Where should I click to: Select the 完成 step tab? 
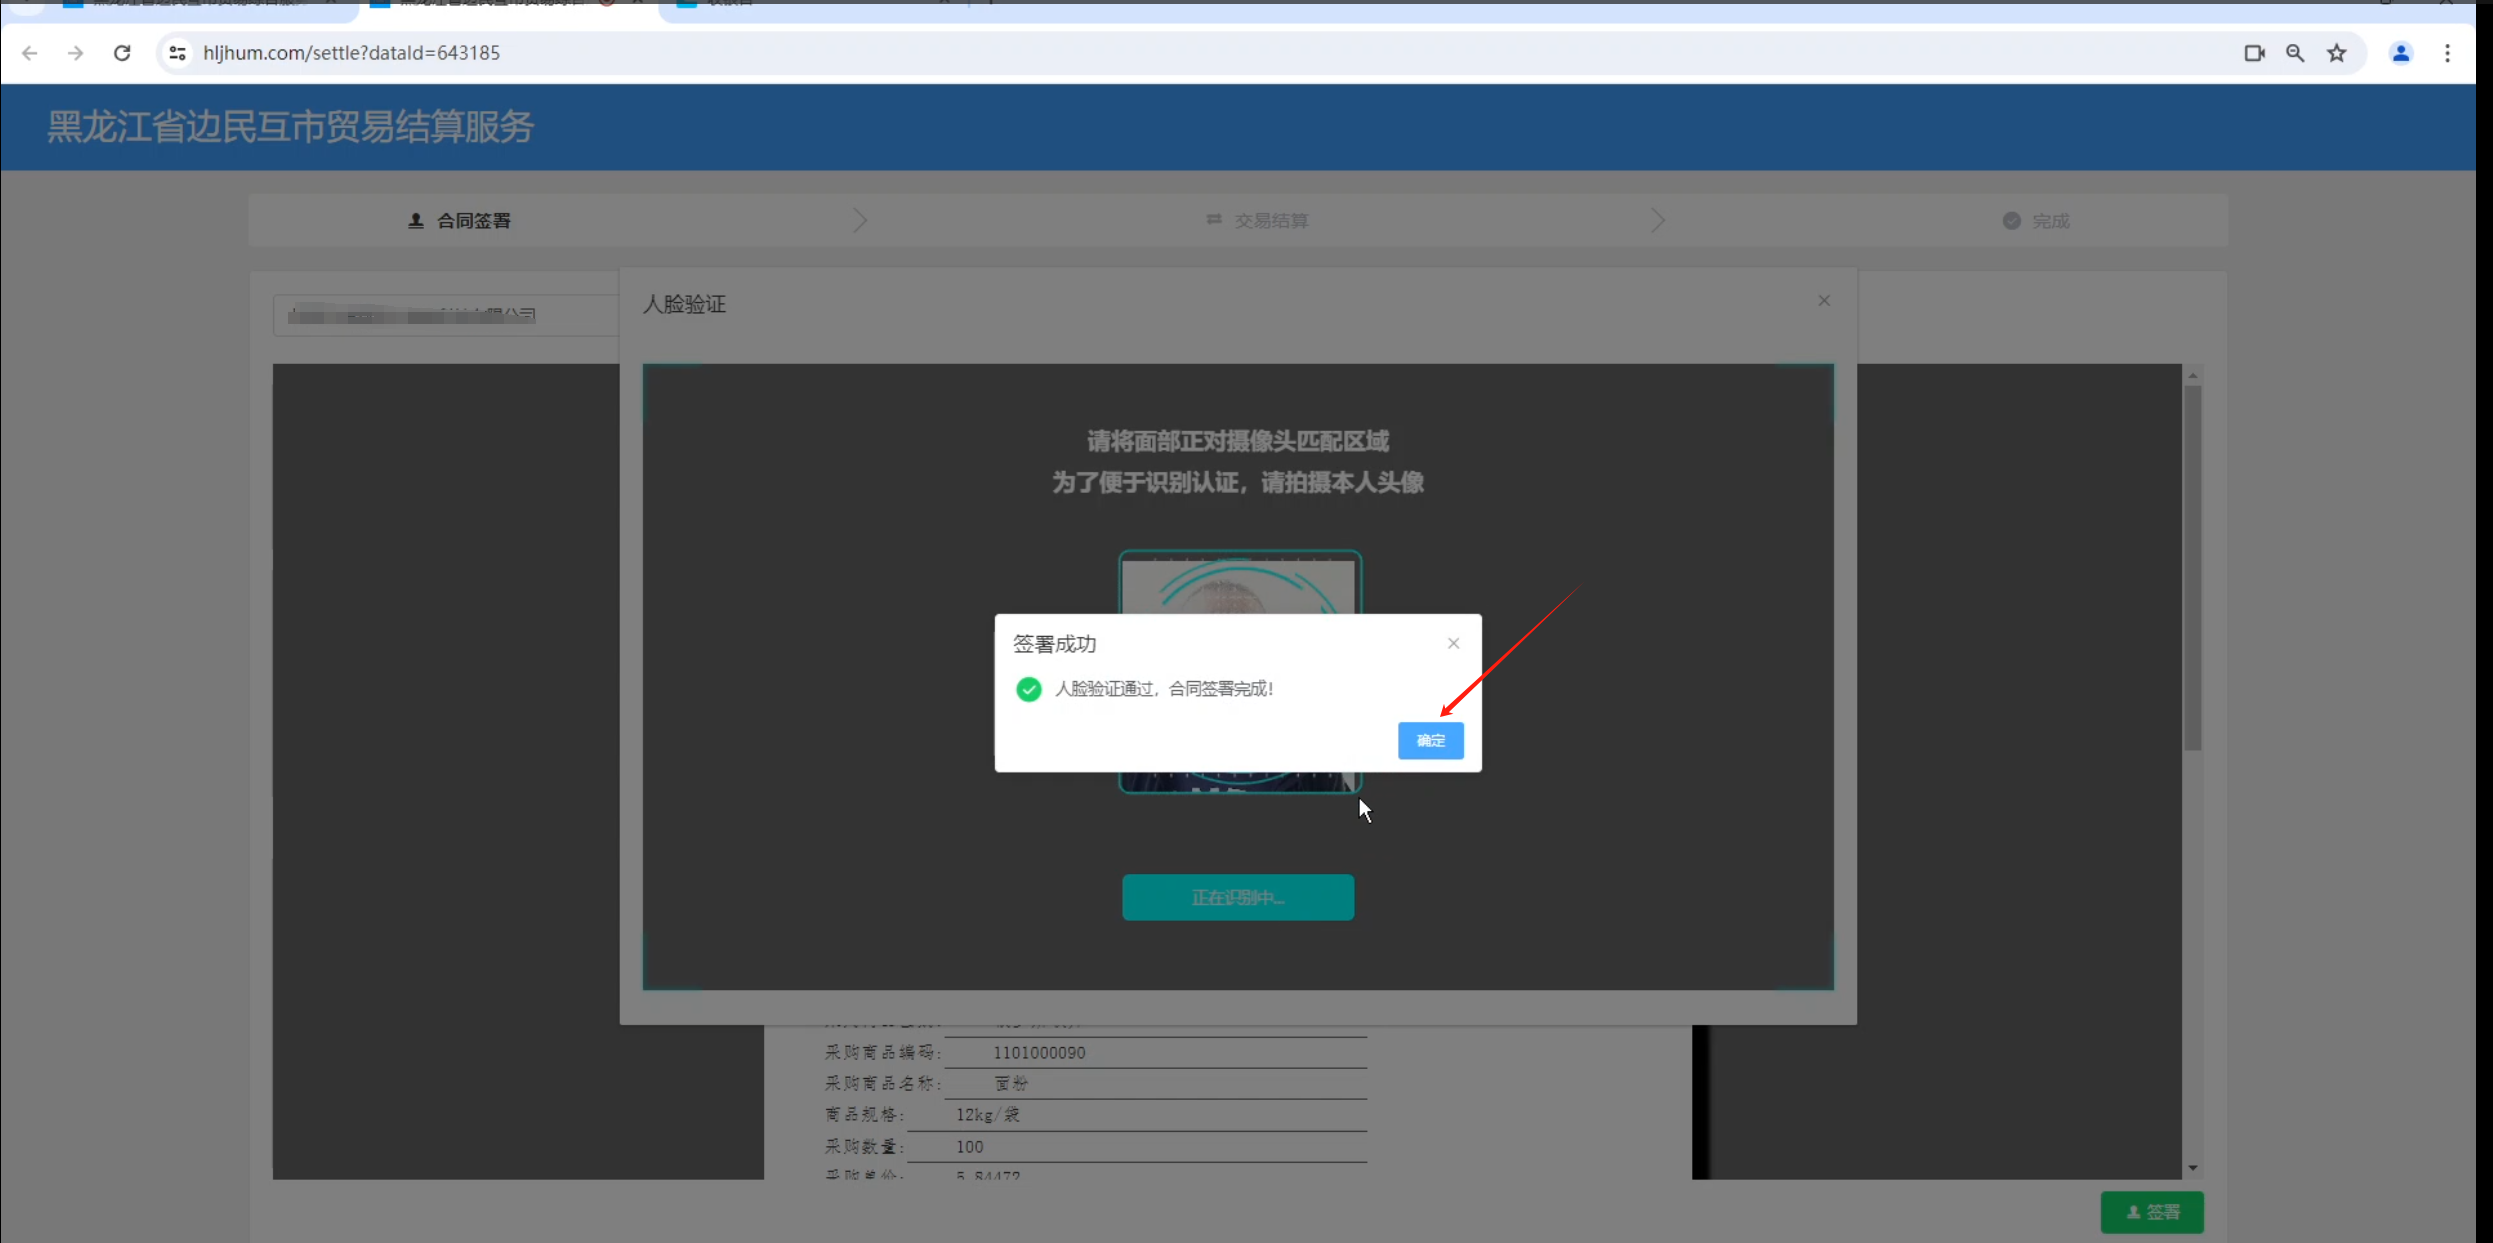pyautogui.click(x=2036, y=221)
